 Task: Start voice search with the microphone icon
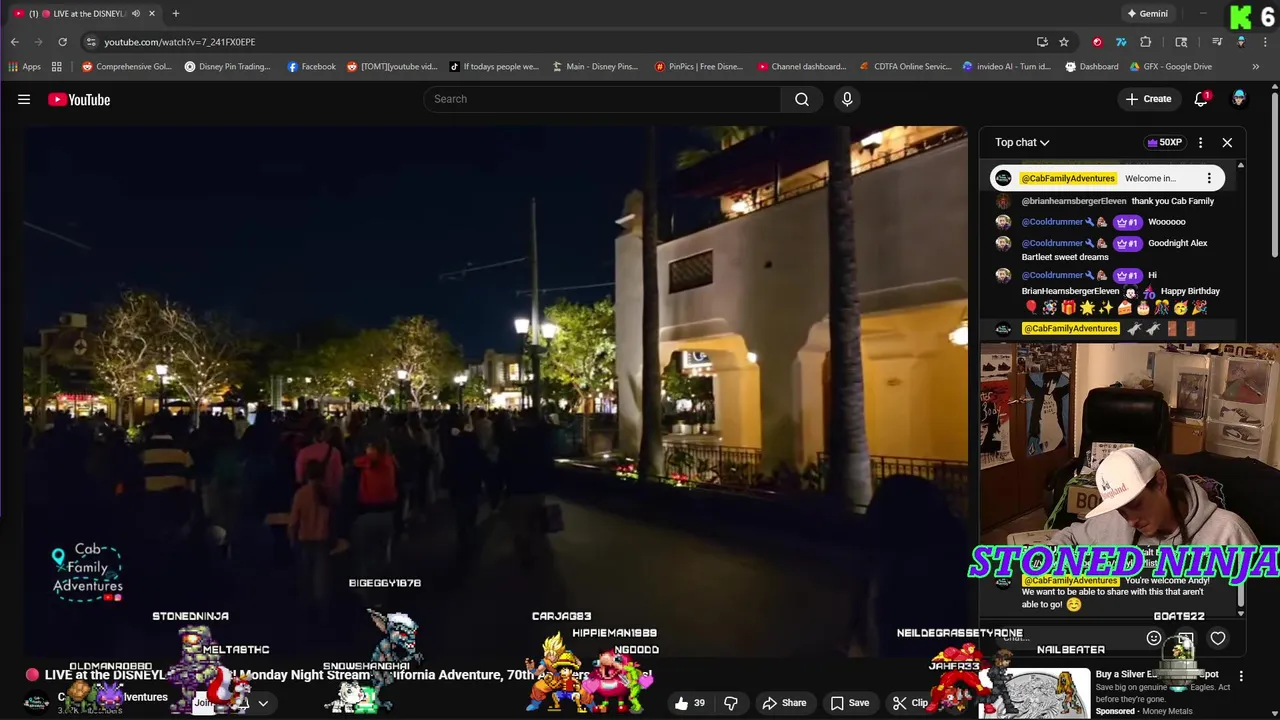(x=847, y=99)
